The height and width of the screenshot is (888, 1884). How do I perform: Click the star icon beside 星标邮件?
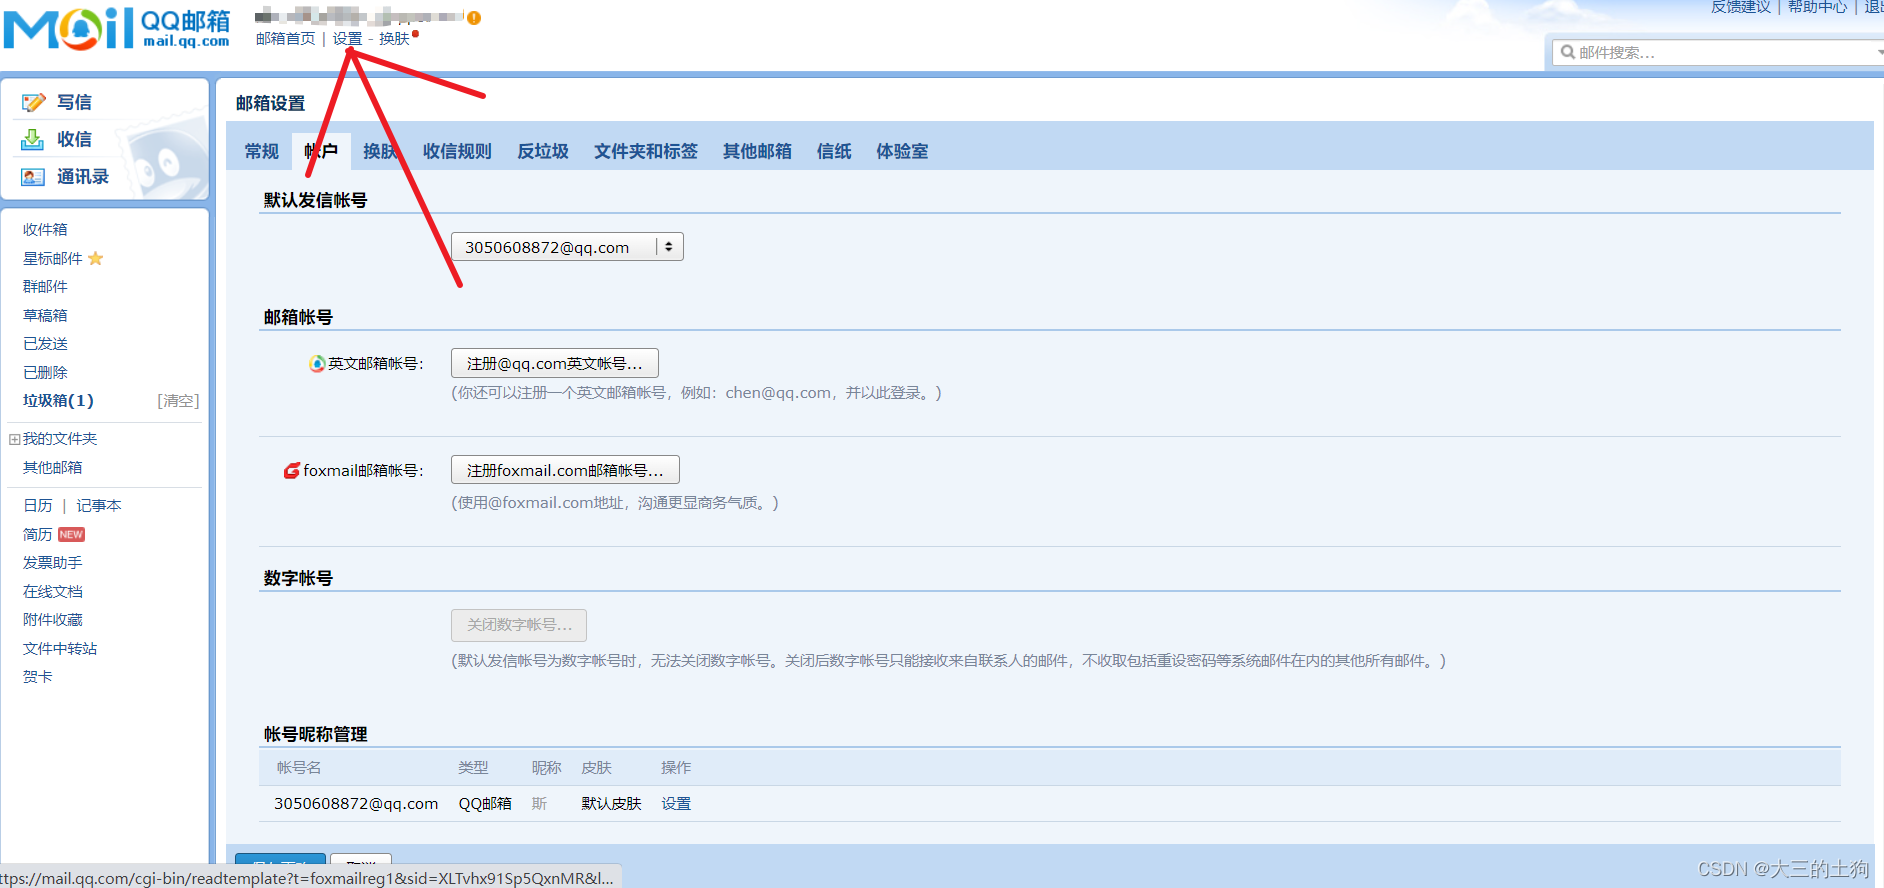tap(96, 258)
